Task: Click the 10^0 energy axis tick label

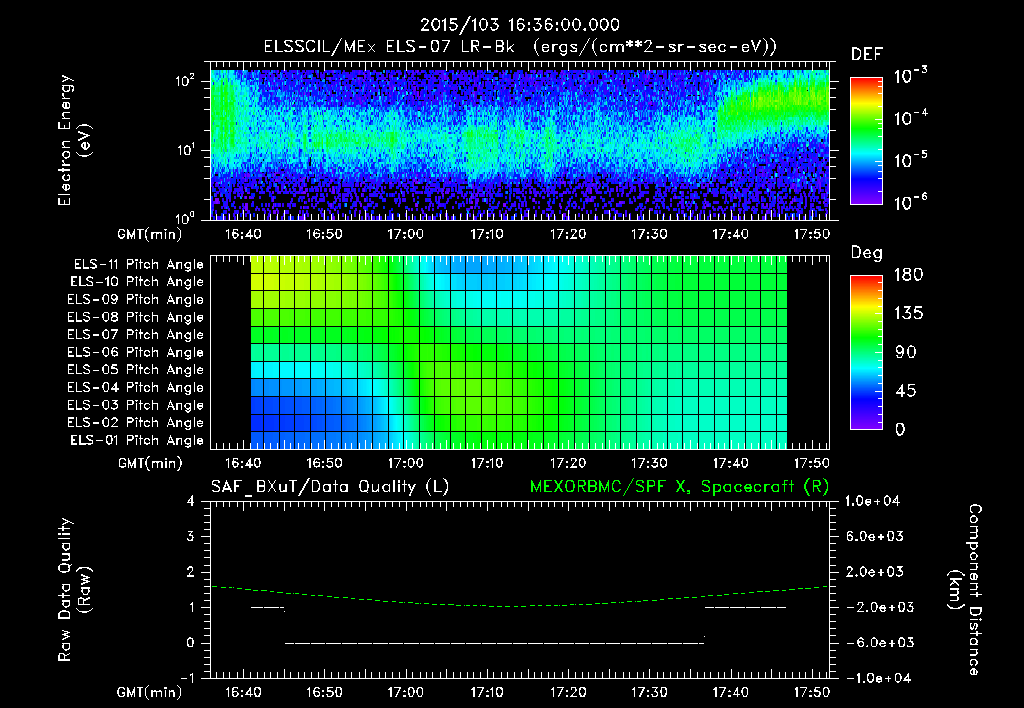Action: (185, 217)
